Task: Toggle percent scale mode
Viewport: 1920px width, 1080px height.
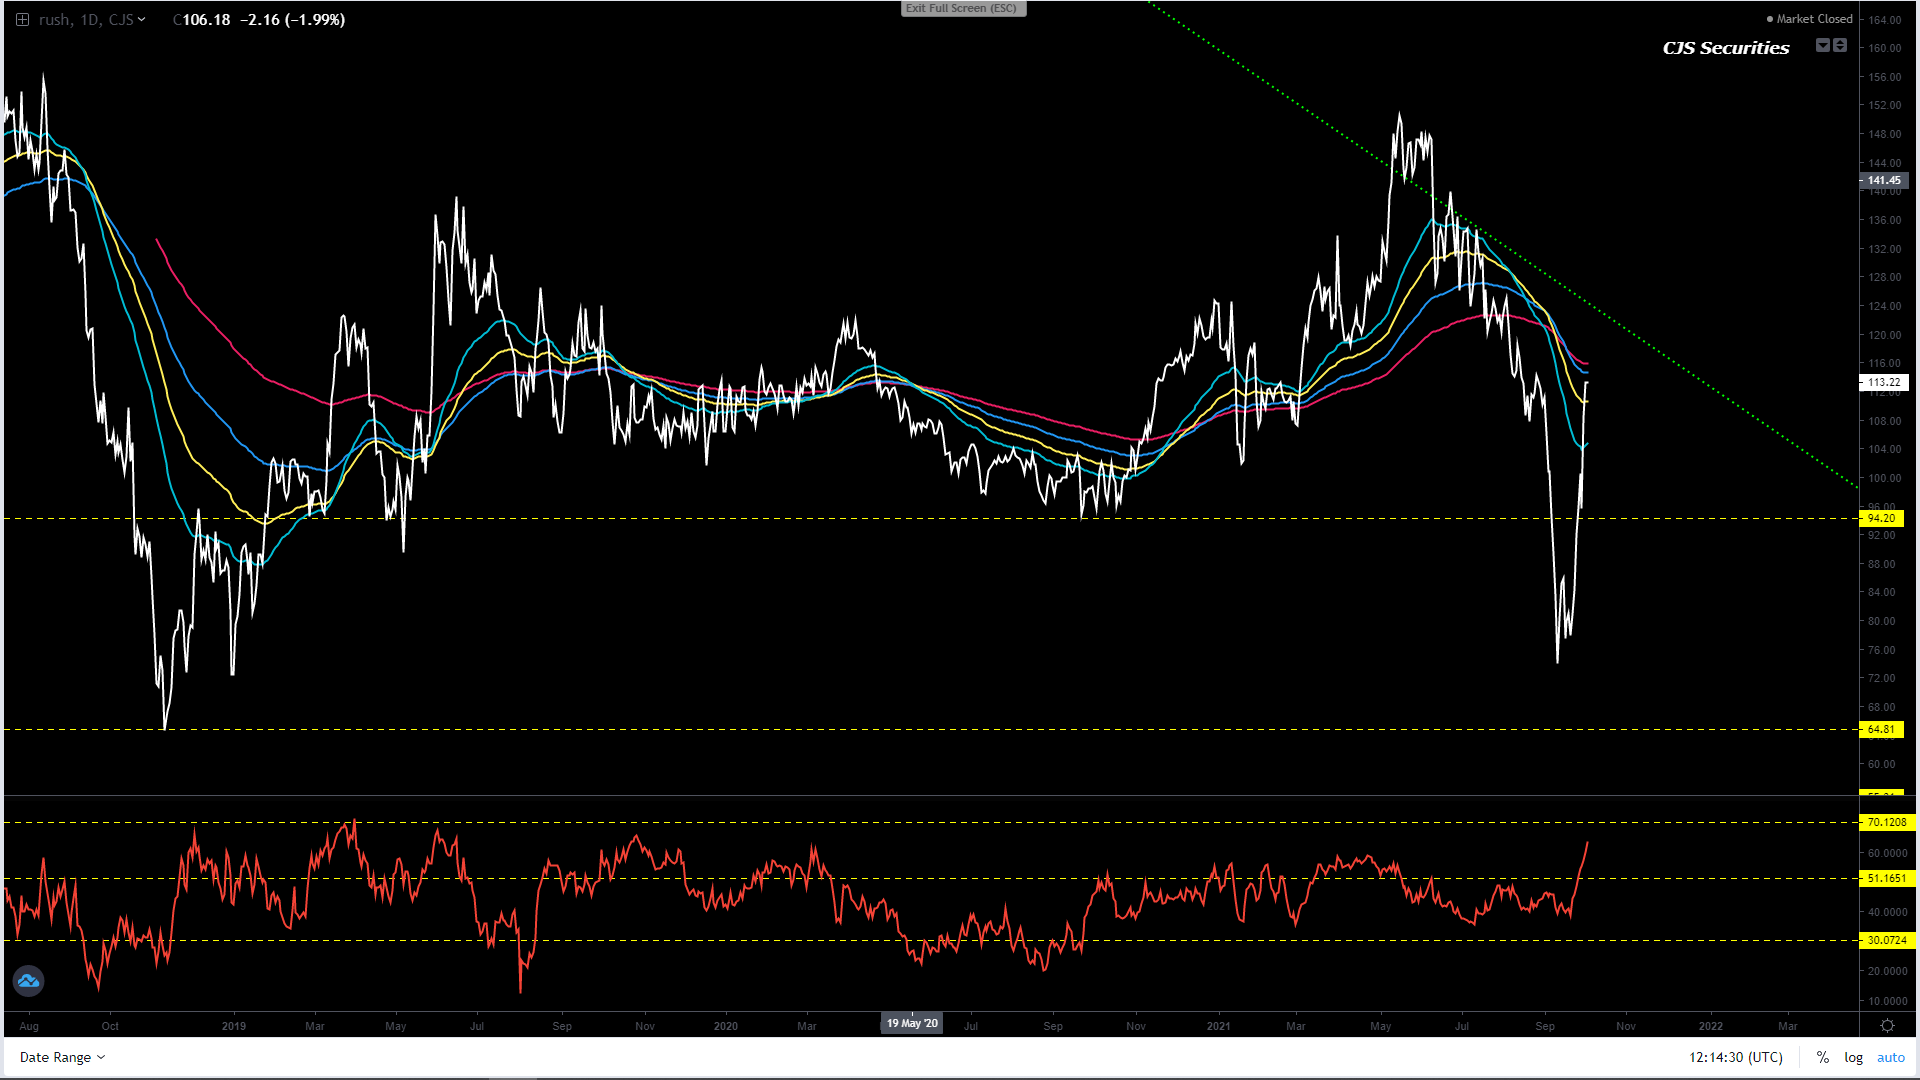Action: 1823,1057
